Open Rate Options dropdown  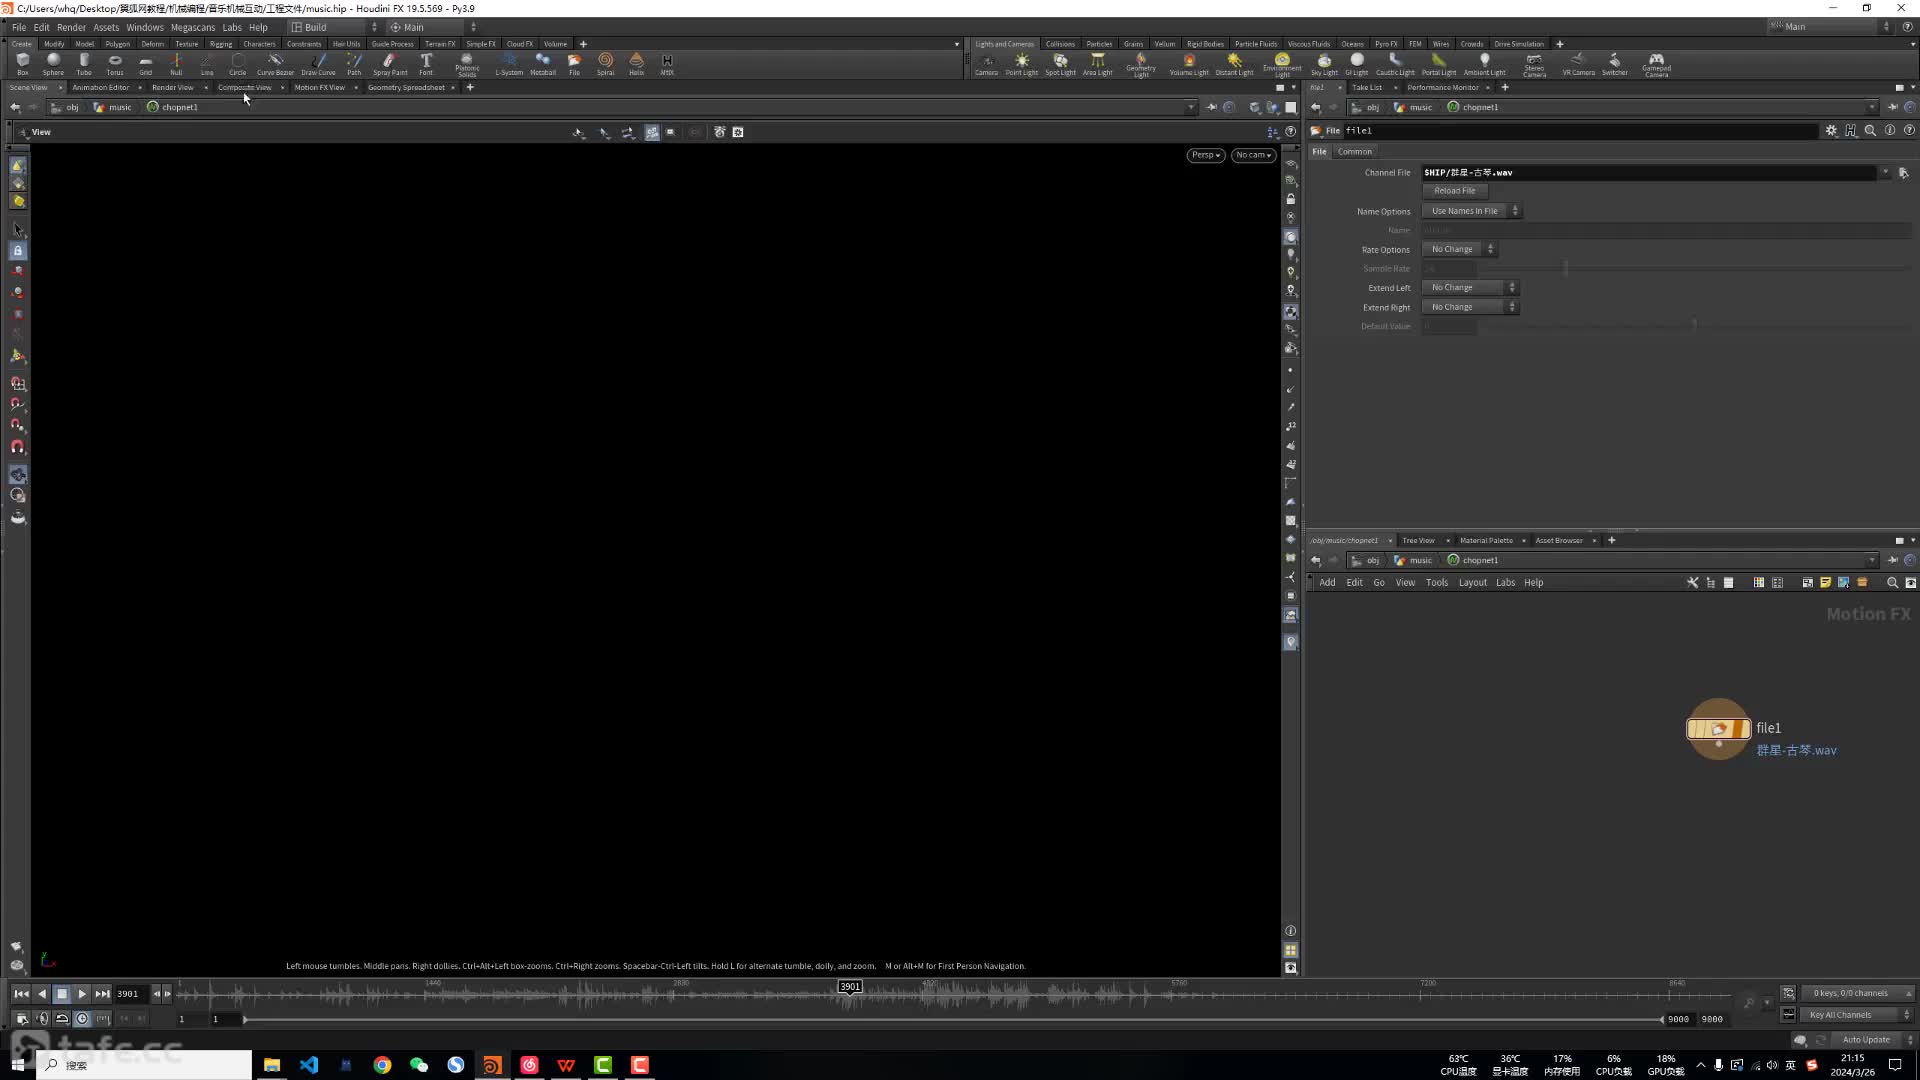1459,249
